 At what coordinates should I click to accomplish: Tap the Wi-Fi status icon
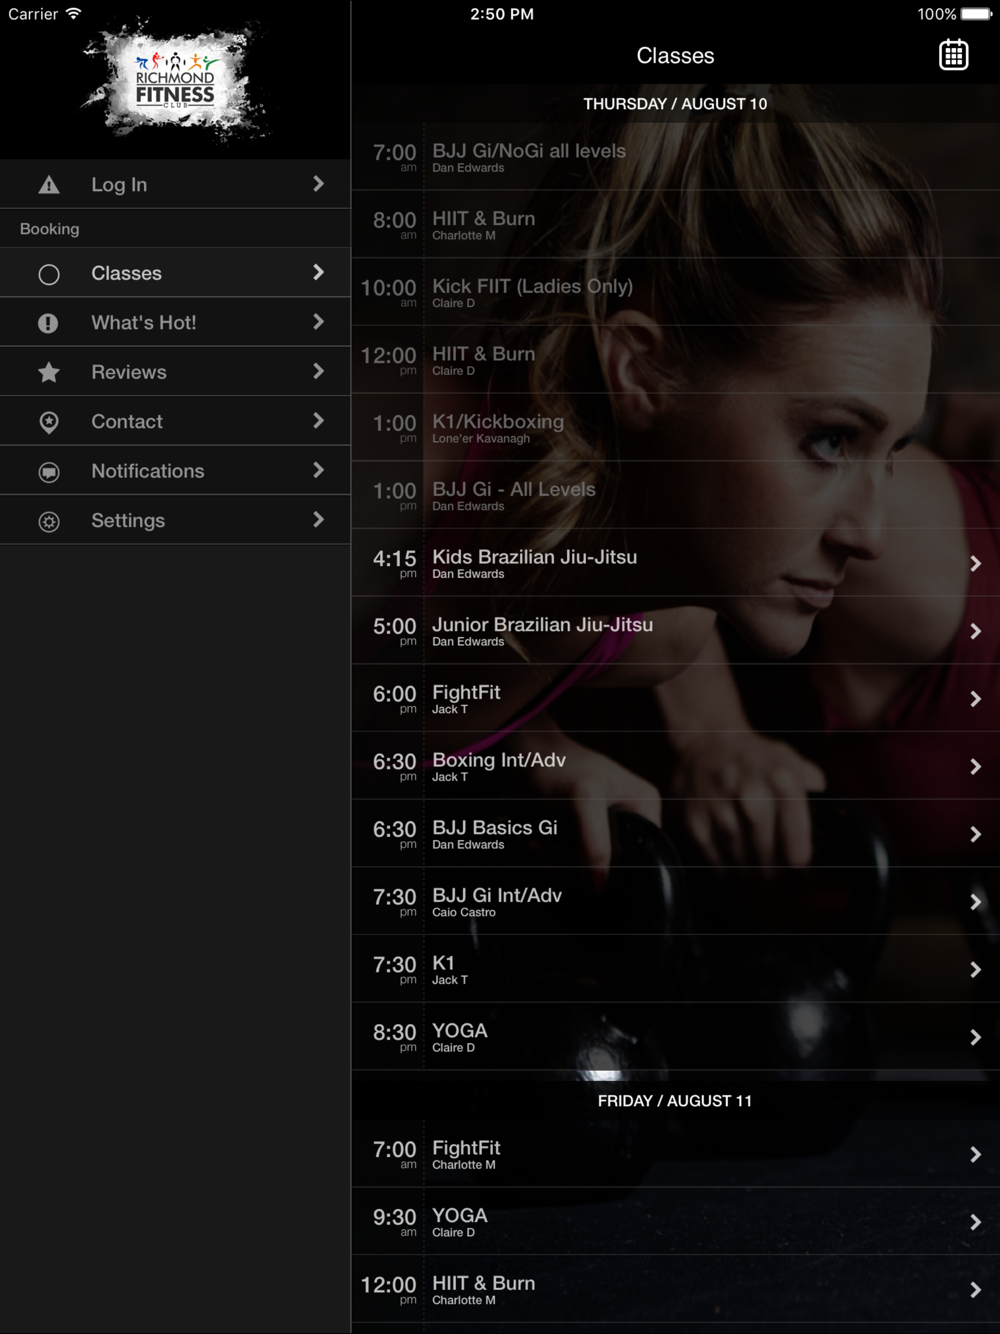(73, 14)
